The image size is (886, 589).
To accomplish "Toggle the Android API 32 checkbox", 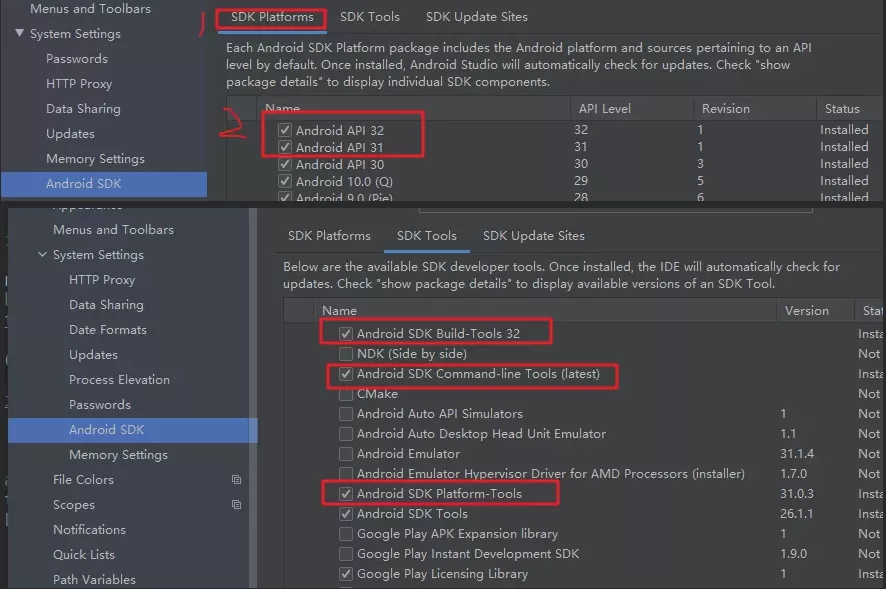I will pos(285,130).
